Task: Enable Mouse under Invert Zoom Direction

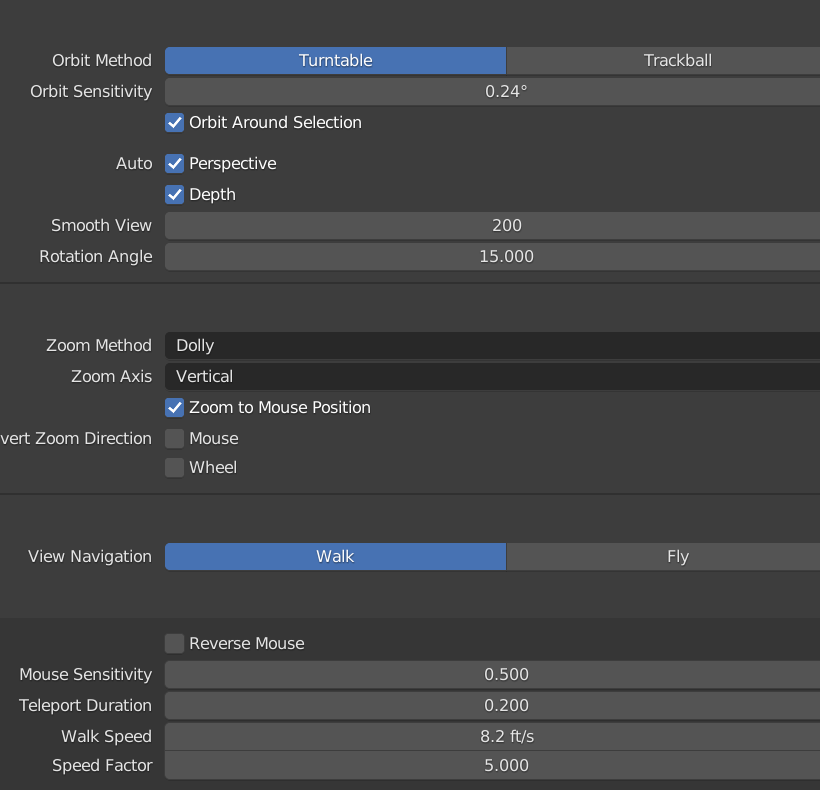Action: 174,438
